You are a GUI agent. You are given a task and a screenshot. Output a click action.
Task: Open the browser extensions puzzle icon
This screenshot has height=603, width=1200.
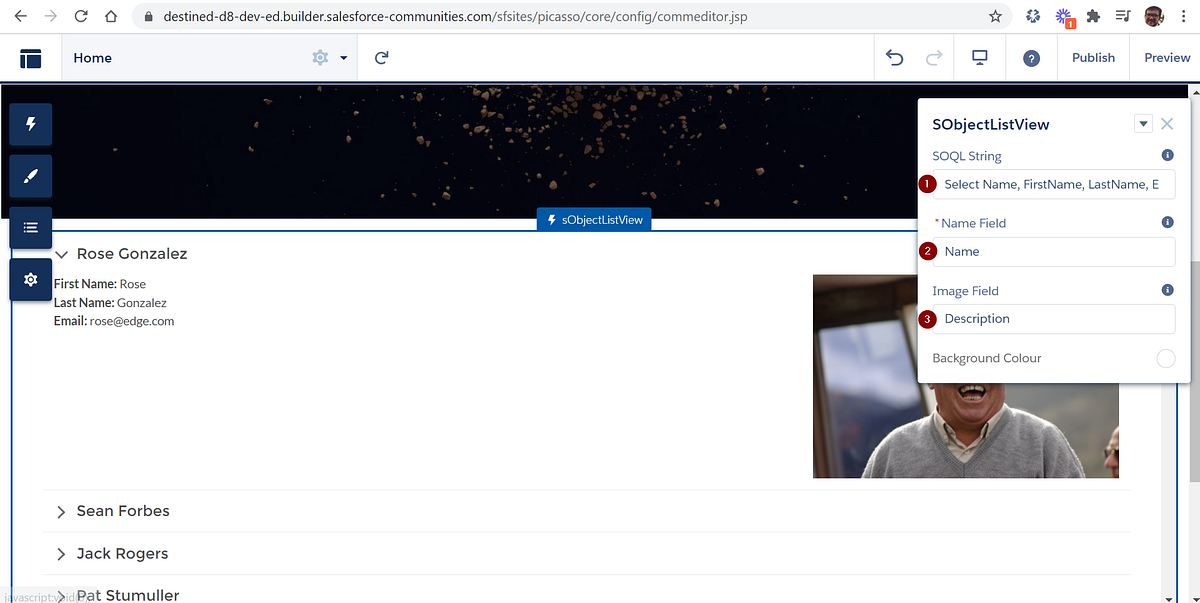click(x=1093, y=16)
